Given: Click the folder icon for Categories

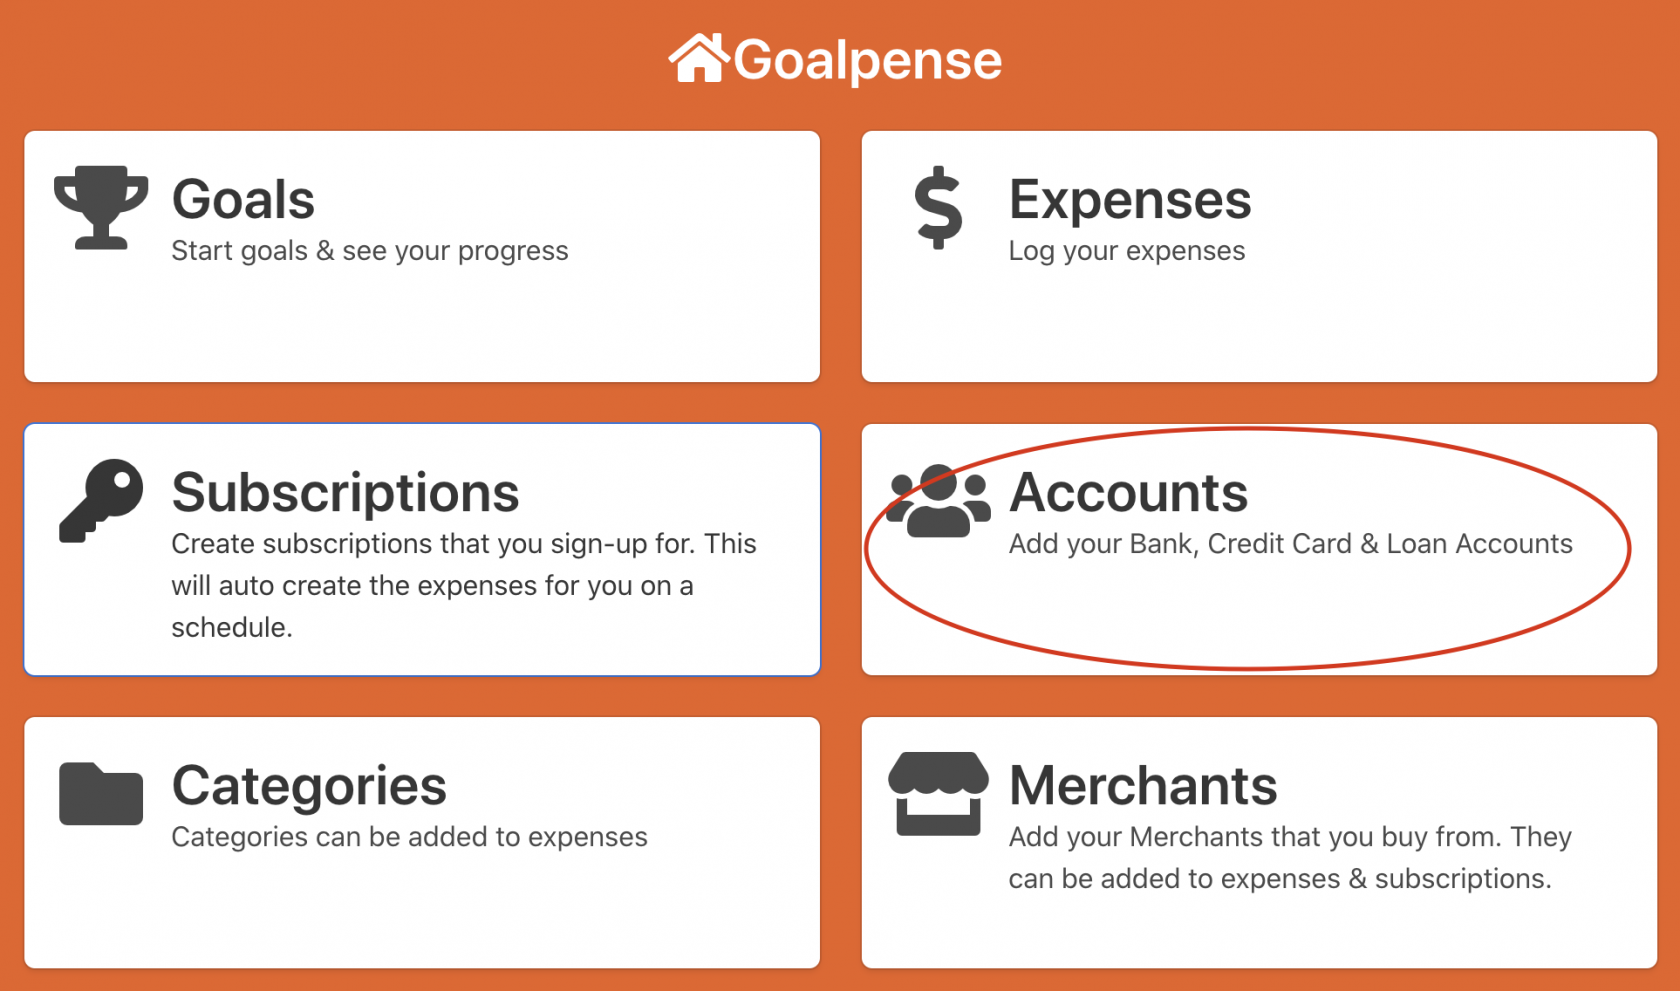Looking at the screenshot, I should 101,794.
